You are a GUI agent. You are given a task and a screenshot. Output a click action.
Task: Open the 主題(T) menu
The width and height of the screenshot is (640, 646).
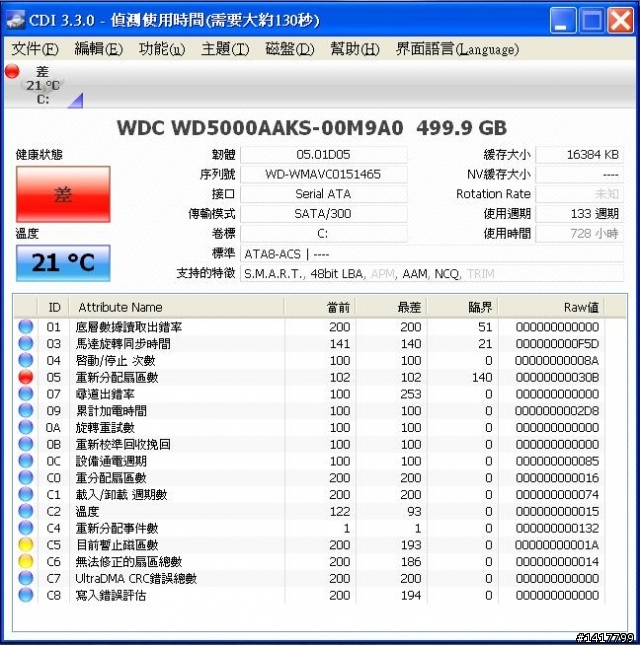(x=225, y=49)
